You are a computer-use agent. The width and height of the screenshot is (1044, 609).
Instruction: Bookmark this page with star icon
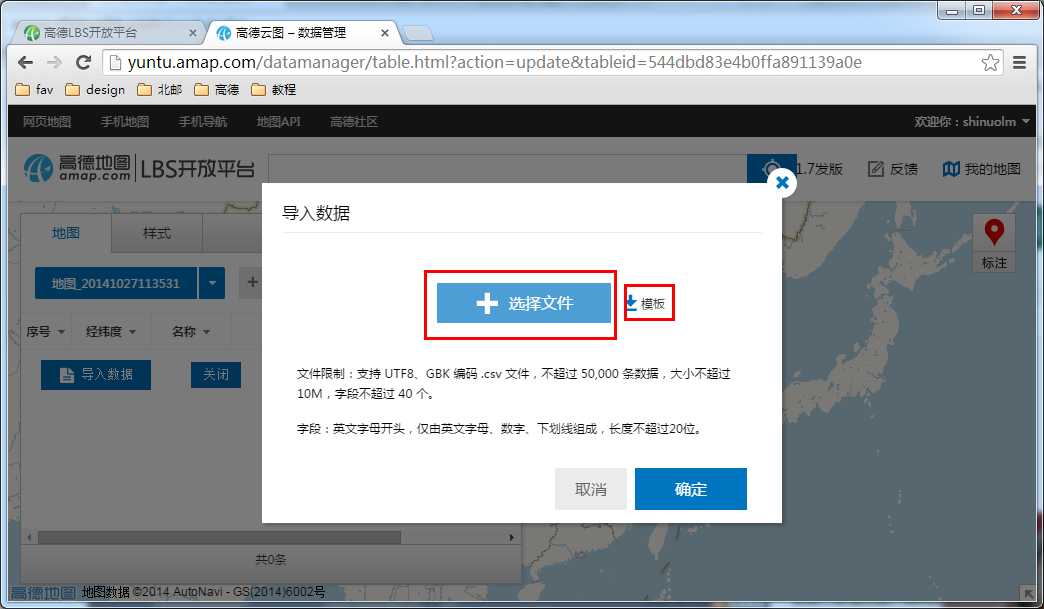tap(990, 63)
